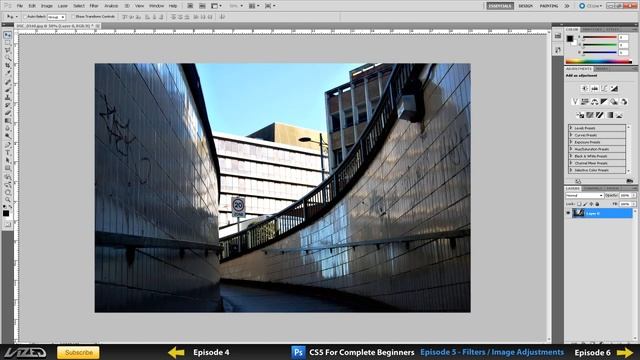Add an Exposure adjustment
Screen dimensions: 640x360
(614, 89)
